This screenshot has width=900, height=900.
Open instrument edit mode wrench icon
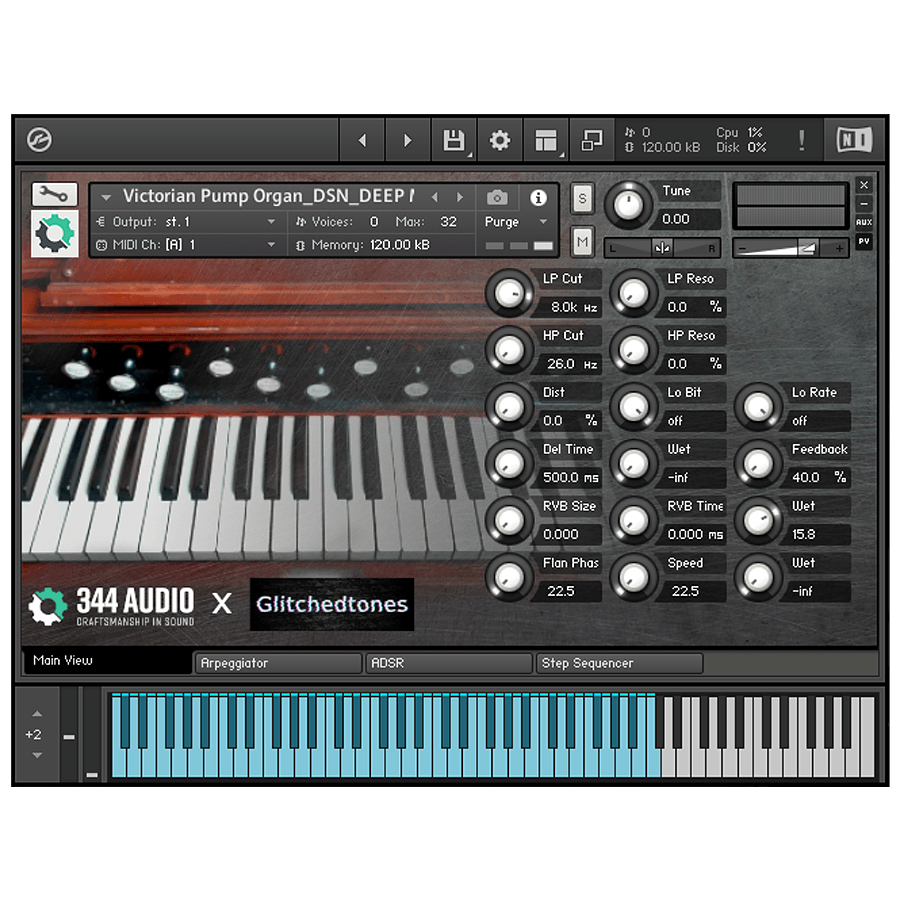point(55,195)
